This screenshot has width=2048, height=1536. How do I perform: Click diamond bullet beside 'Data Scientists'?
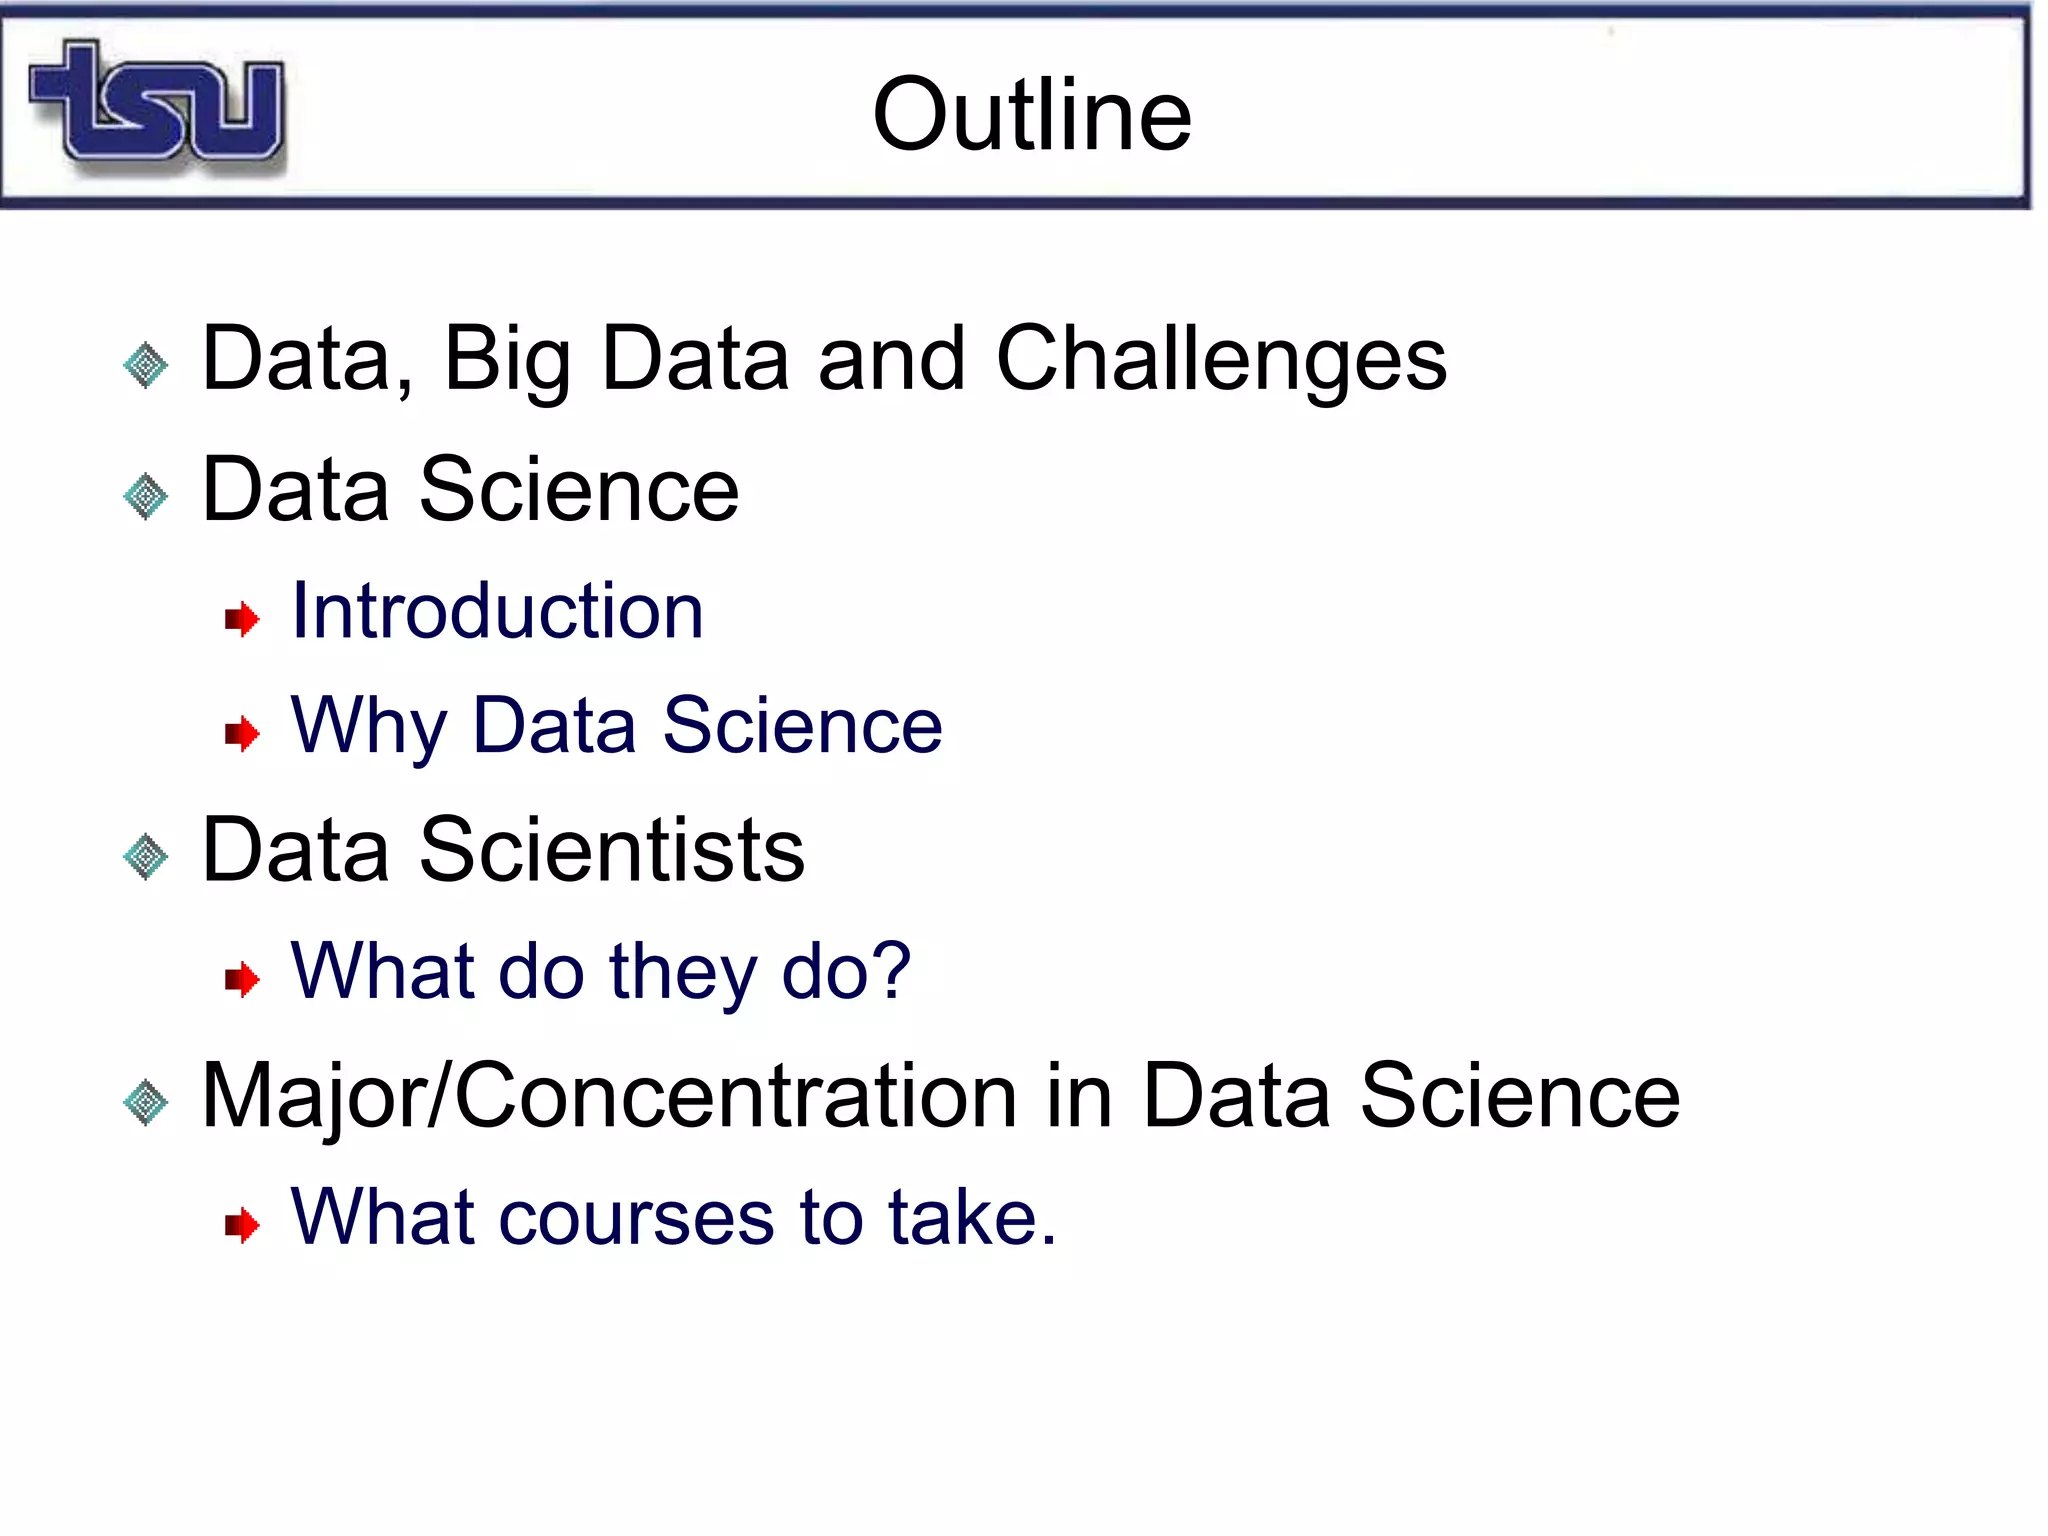coord(146,856)
